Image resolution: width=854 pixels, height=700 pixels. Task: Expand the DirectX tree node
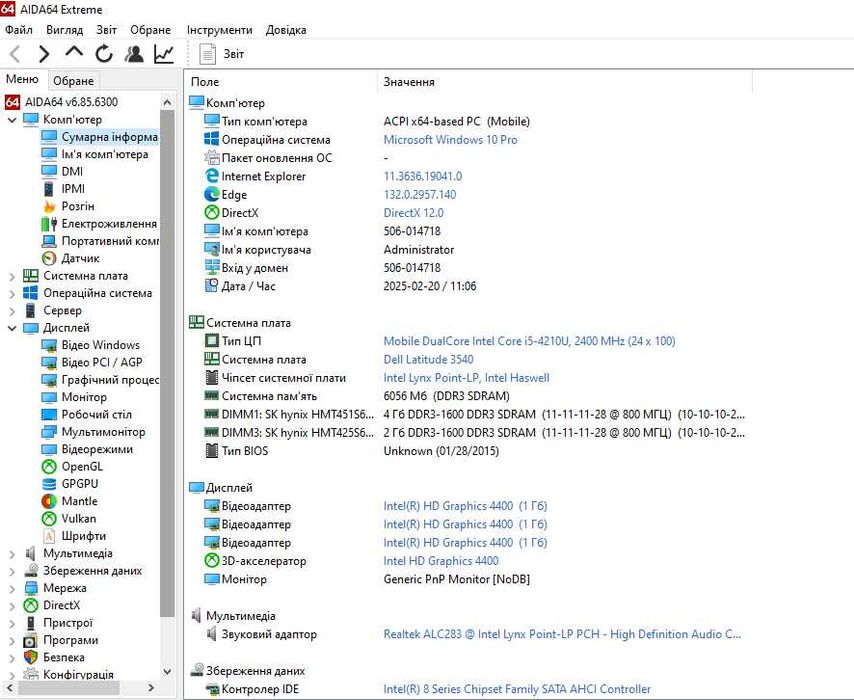click(12, 606)
